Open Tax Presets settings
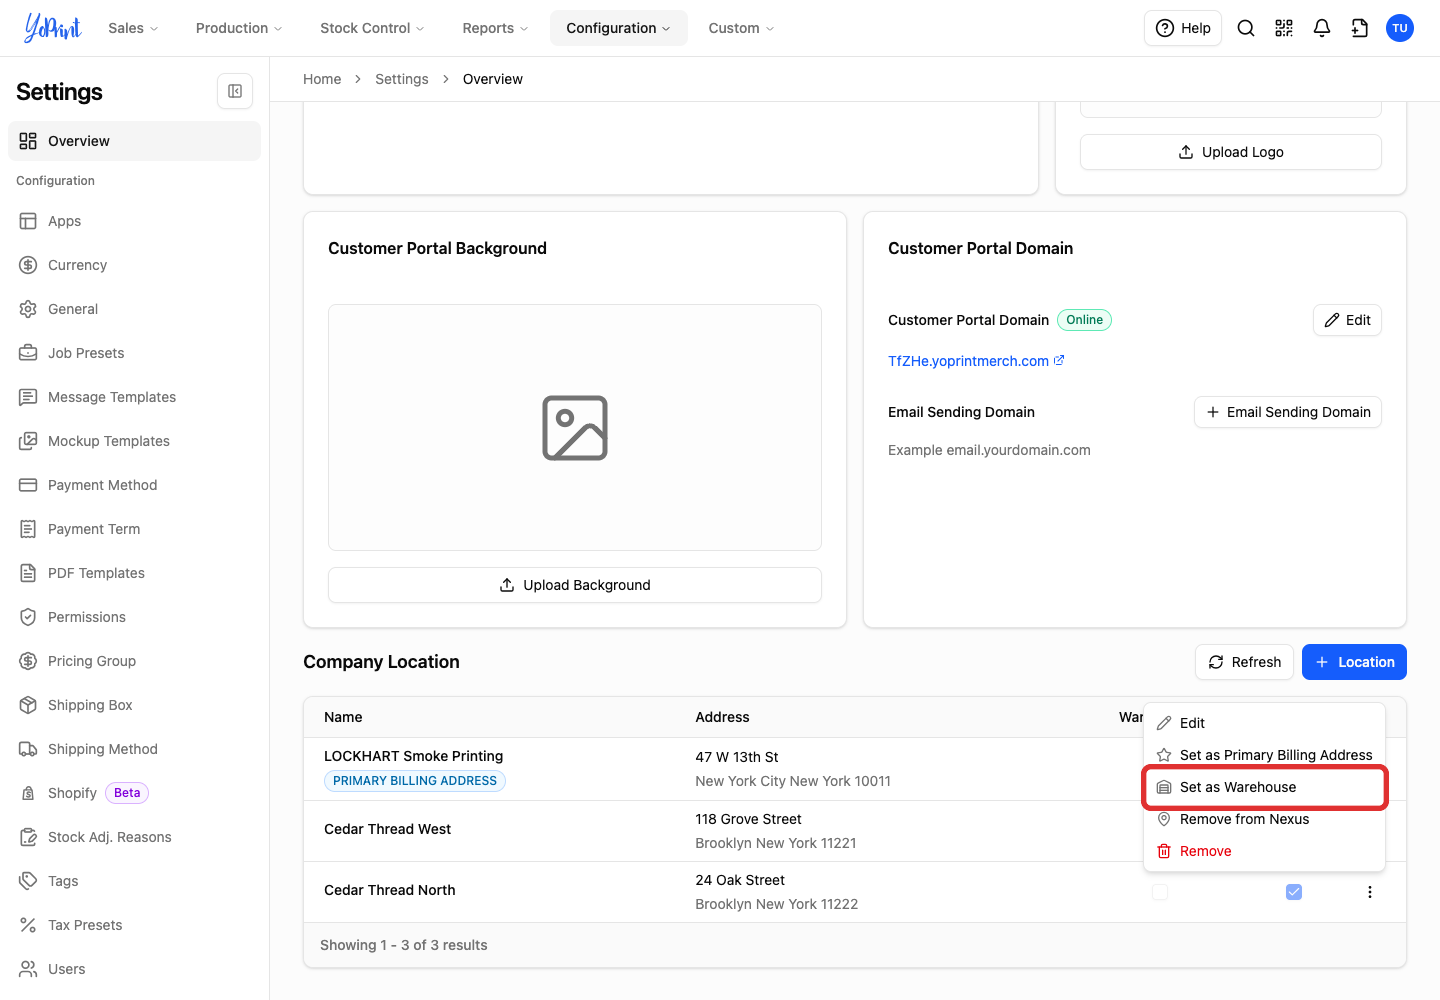 134,925
